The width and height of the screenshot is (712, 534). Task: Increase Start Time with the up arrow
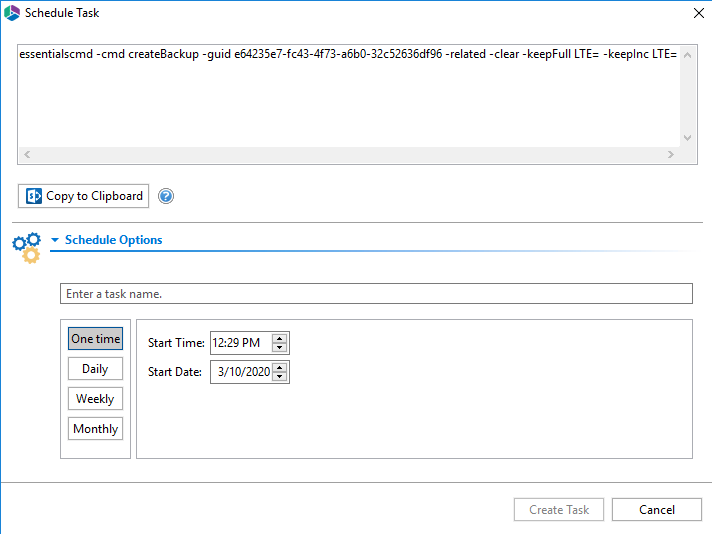point(280,338)
